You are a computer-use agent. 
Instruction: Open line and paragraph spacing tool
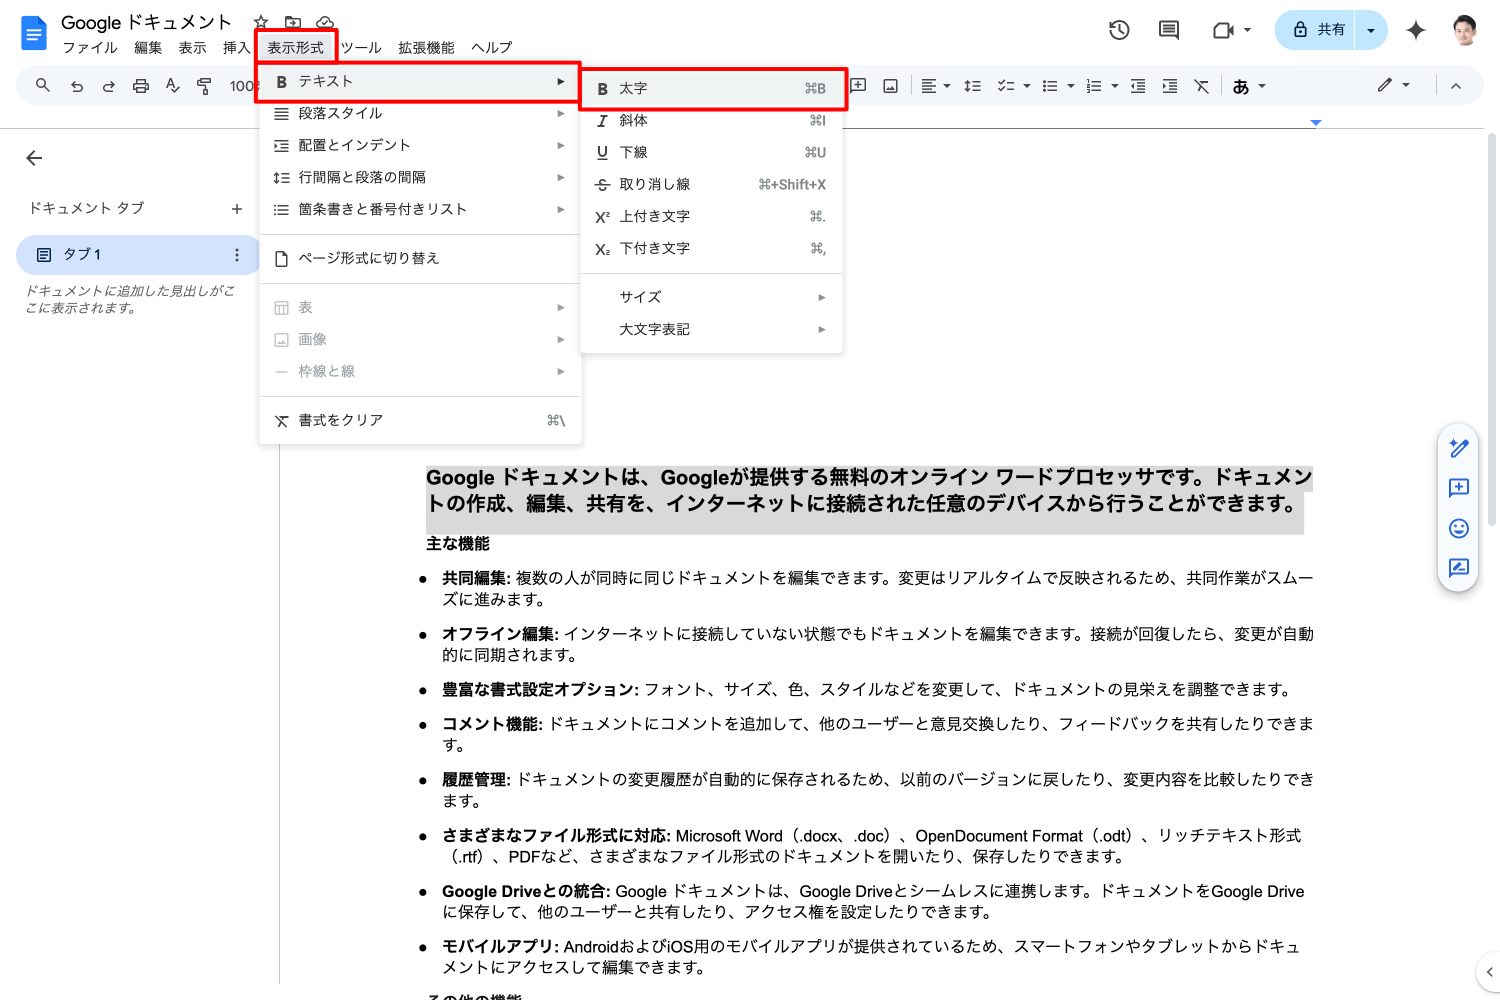(972, 86)
